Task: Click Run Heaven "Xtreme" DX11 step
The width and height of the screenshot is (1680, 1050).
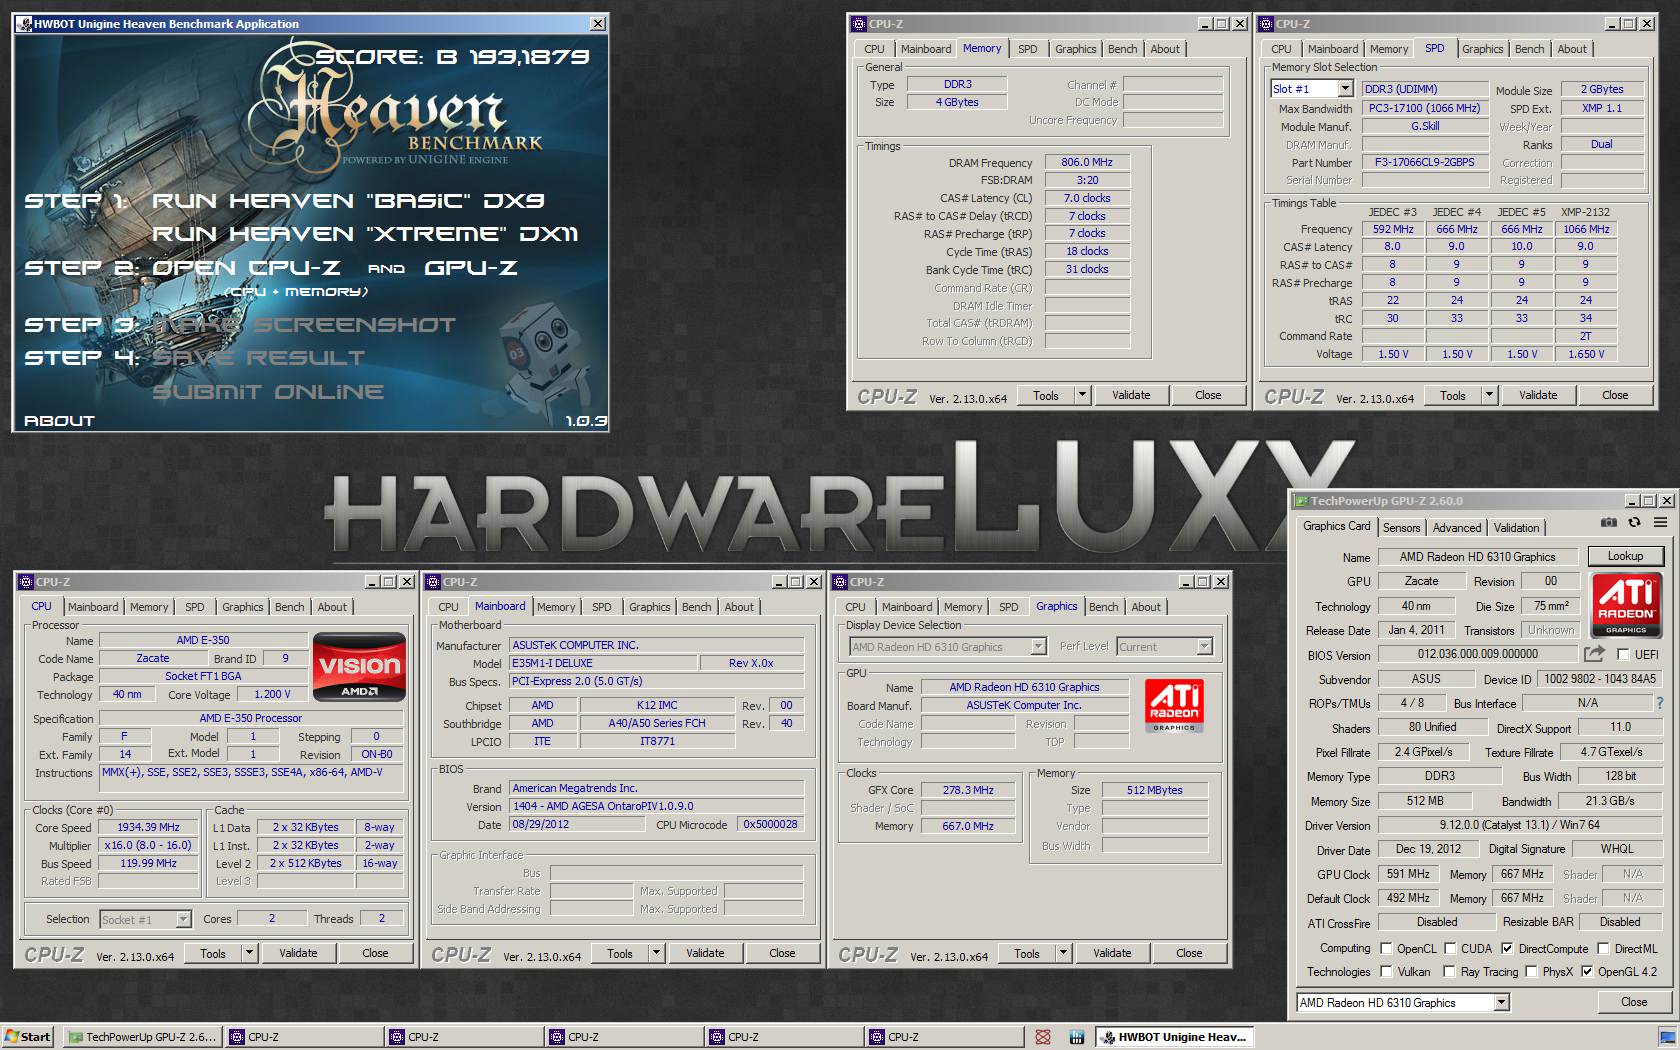Action: click(365, 234)
